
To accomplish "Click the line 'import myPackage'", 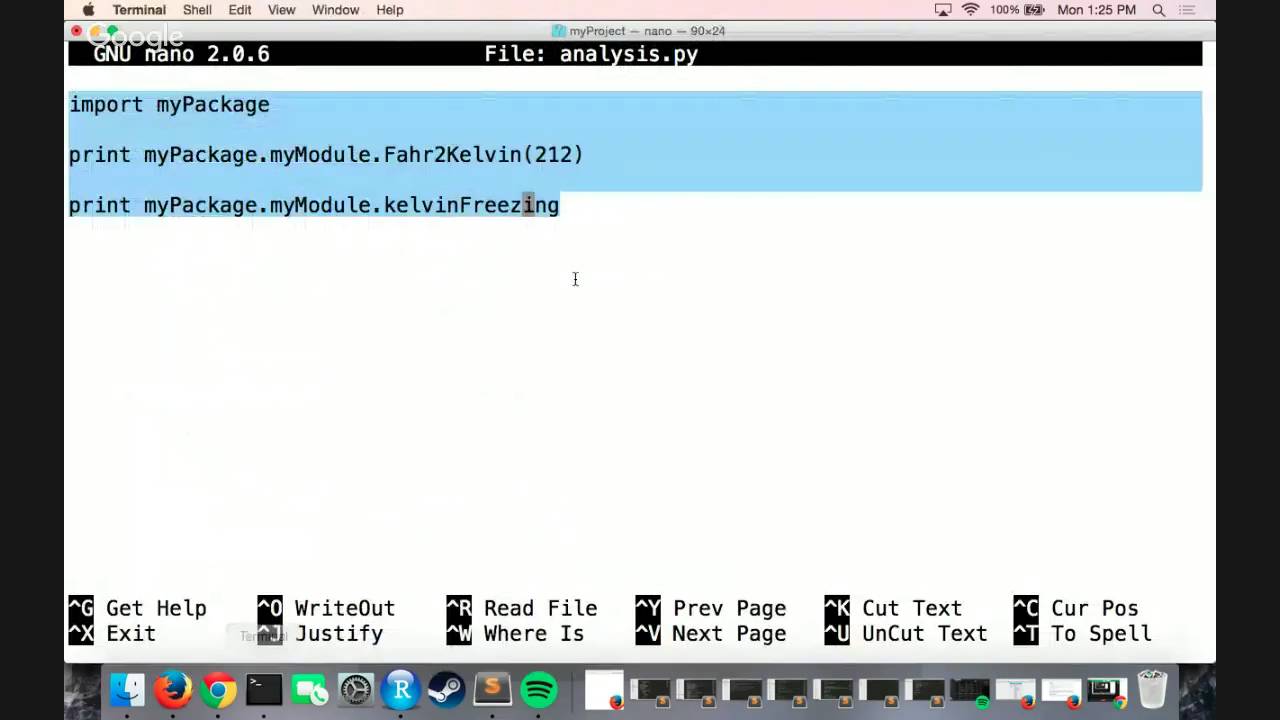I will coord(169,104).
